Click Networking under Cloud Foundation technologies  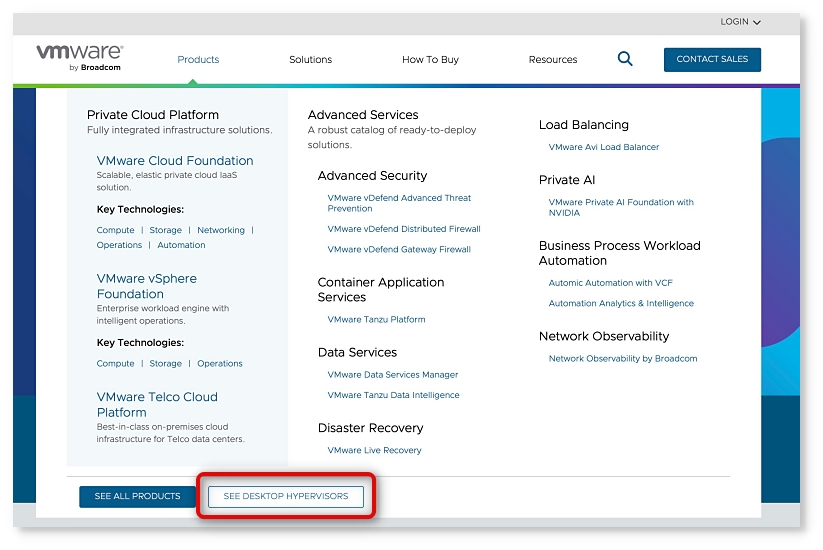(x=221, y=230)
